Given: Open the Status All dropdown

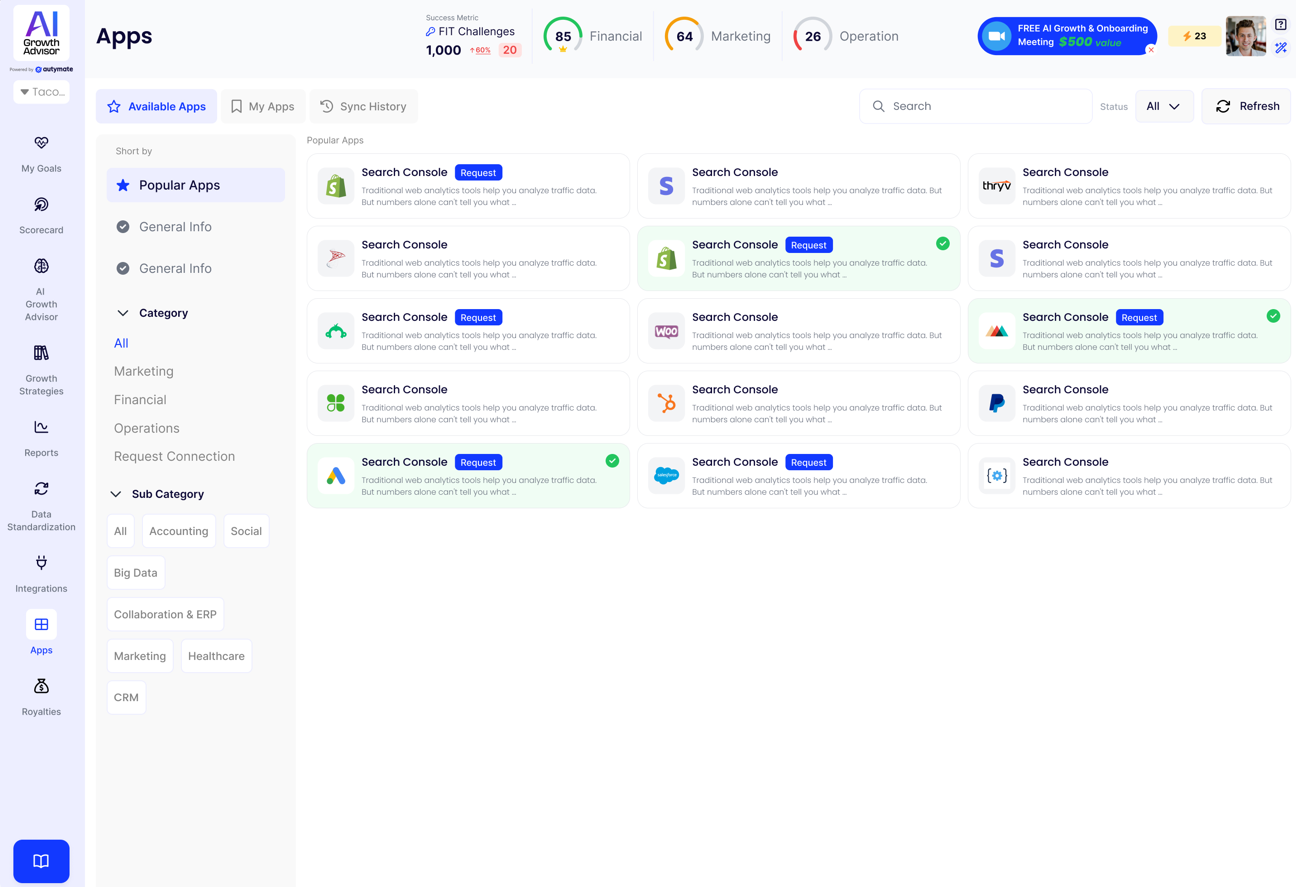Looking at the screenshot, I should 1164,106.
